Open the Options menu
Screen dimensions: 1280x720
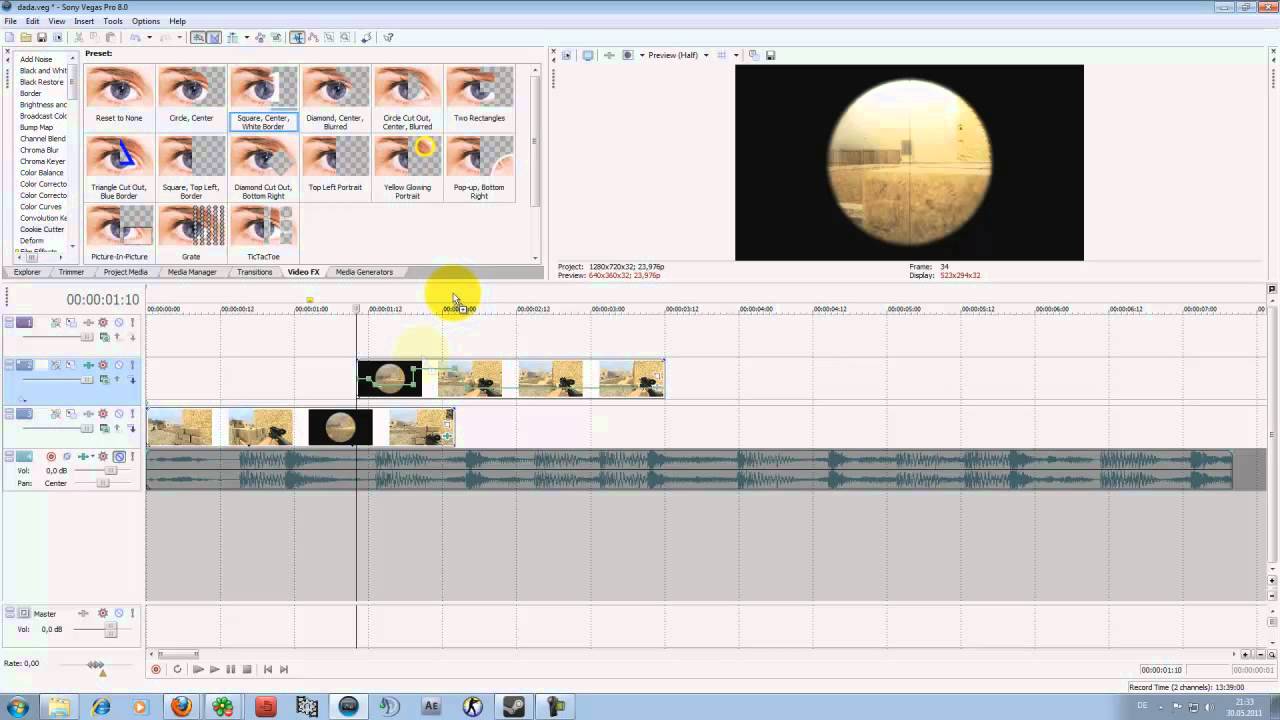coord(146,21)
